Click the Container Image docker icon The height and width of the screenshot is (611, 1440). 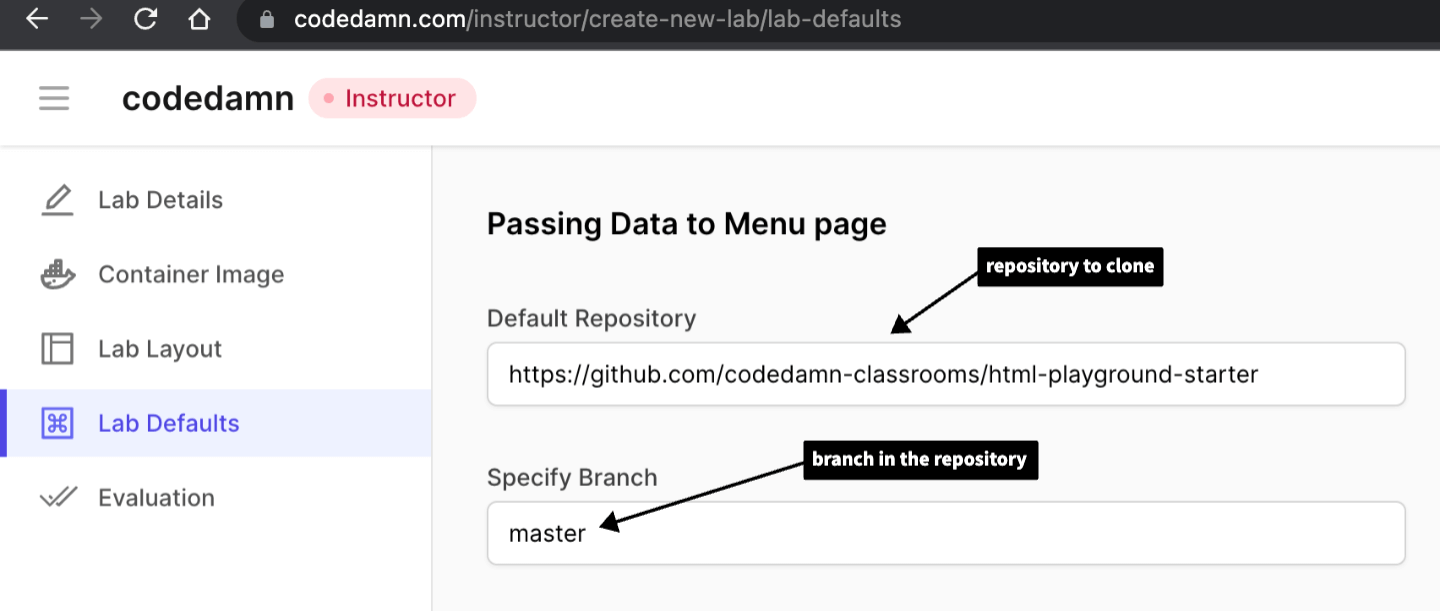pos(57,274)
